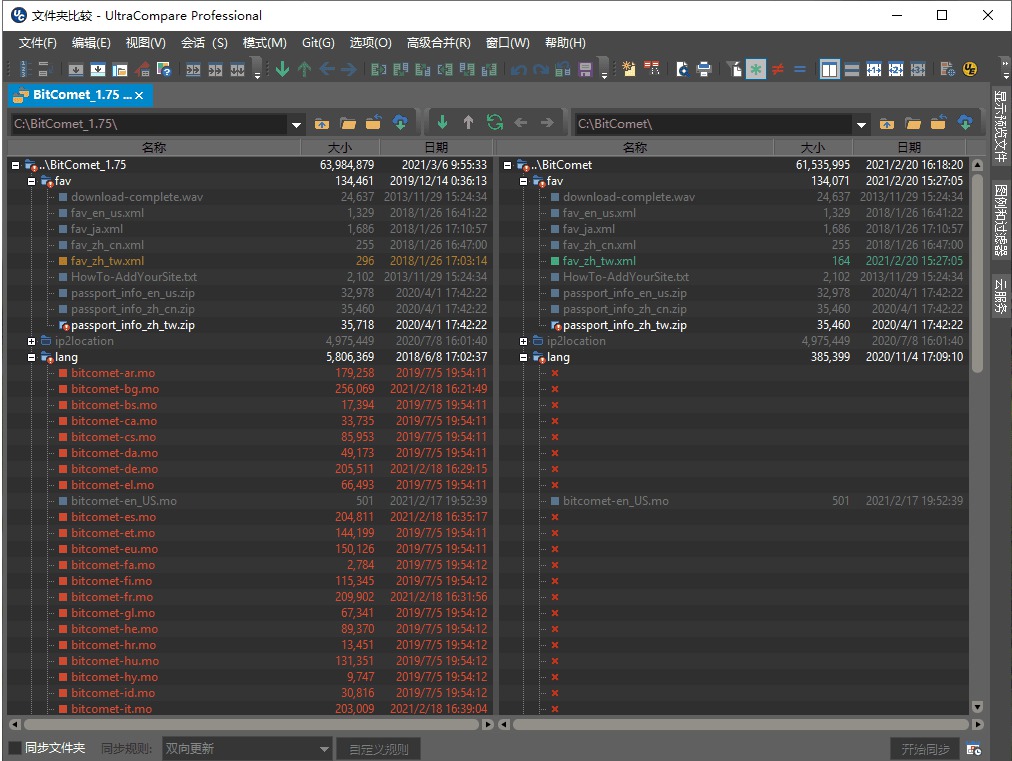Click the save purple floppy disk icon
The width and height of the screenshot is (1012, 761).
tap(585, 69)
